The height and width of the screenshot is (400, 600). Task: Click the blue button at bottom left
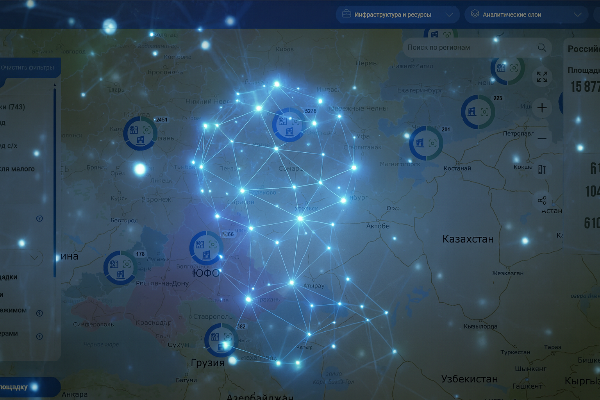28,386
